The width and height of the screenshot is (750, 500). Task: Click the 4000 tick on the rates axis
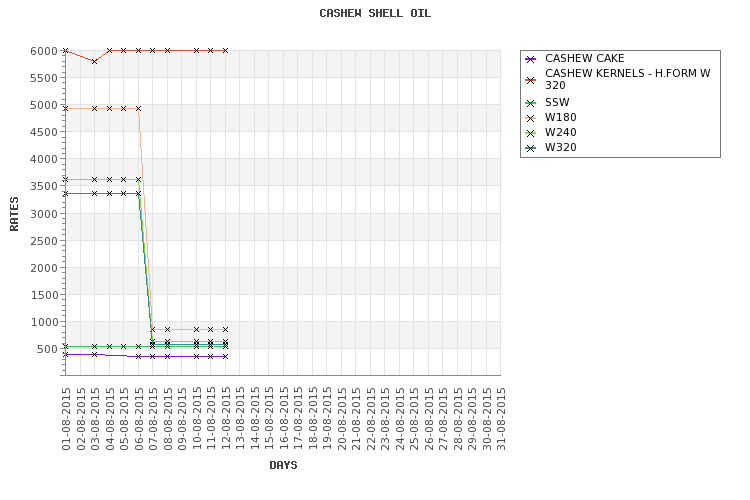pos(44,159)
